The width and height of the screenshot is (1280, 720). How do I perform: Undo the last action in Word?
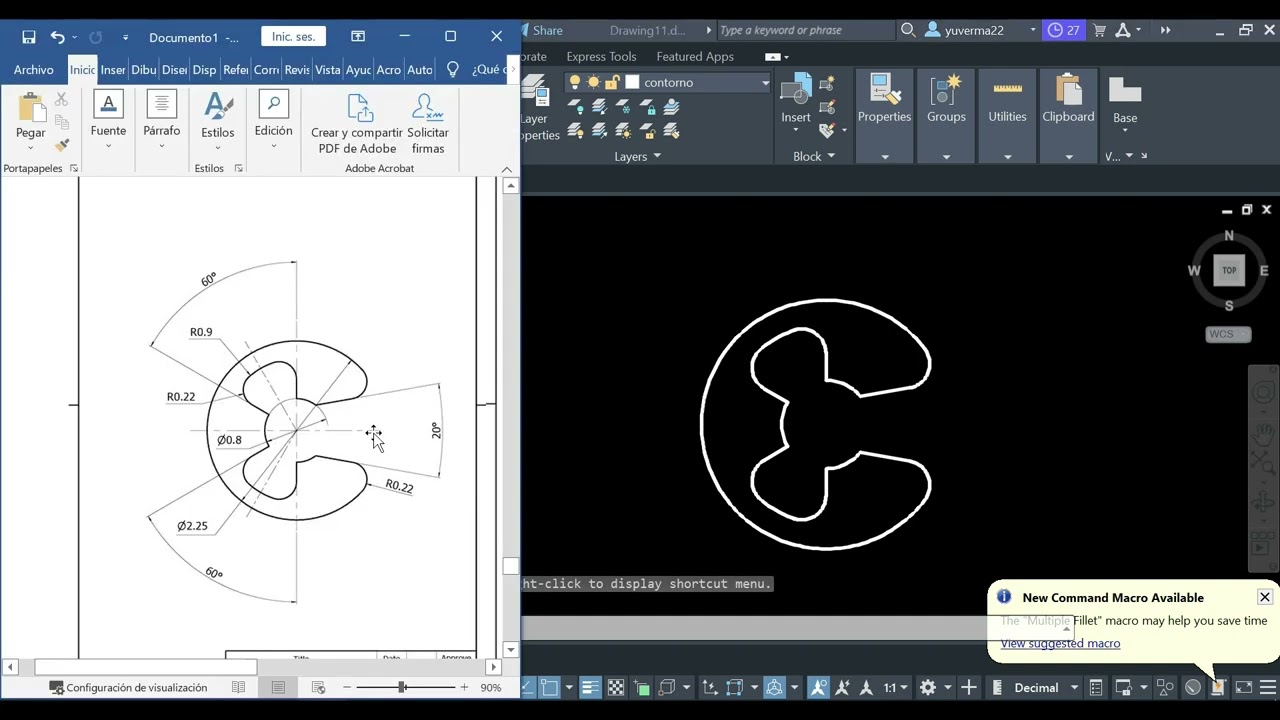57,37
